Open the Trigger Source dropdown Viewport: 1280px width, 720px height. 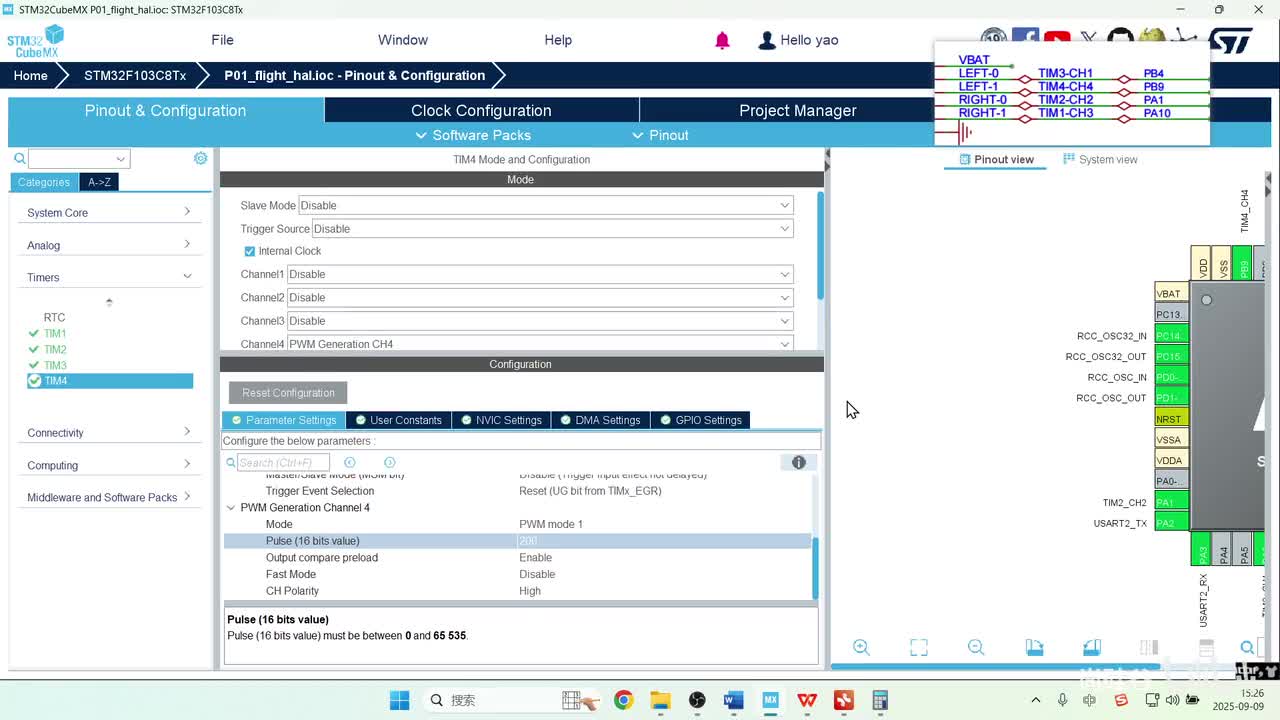click(553, 229)
